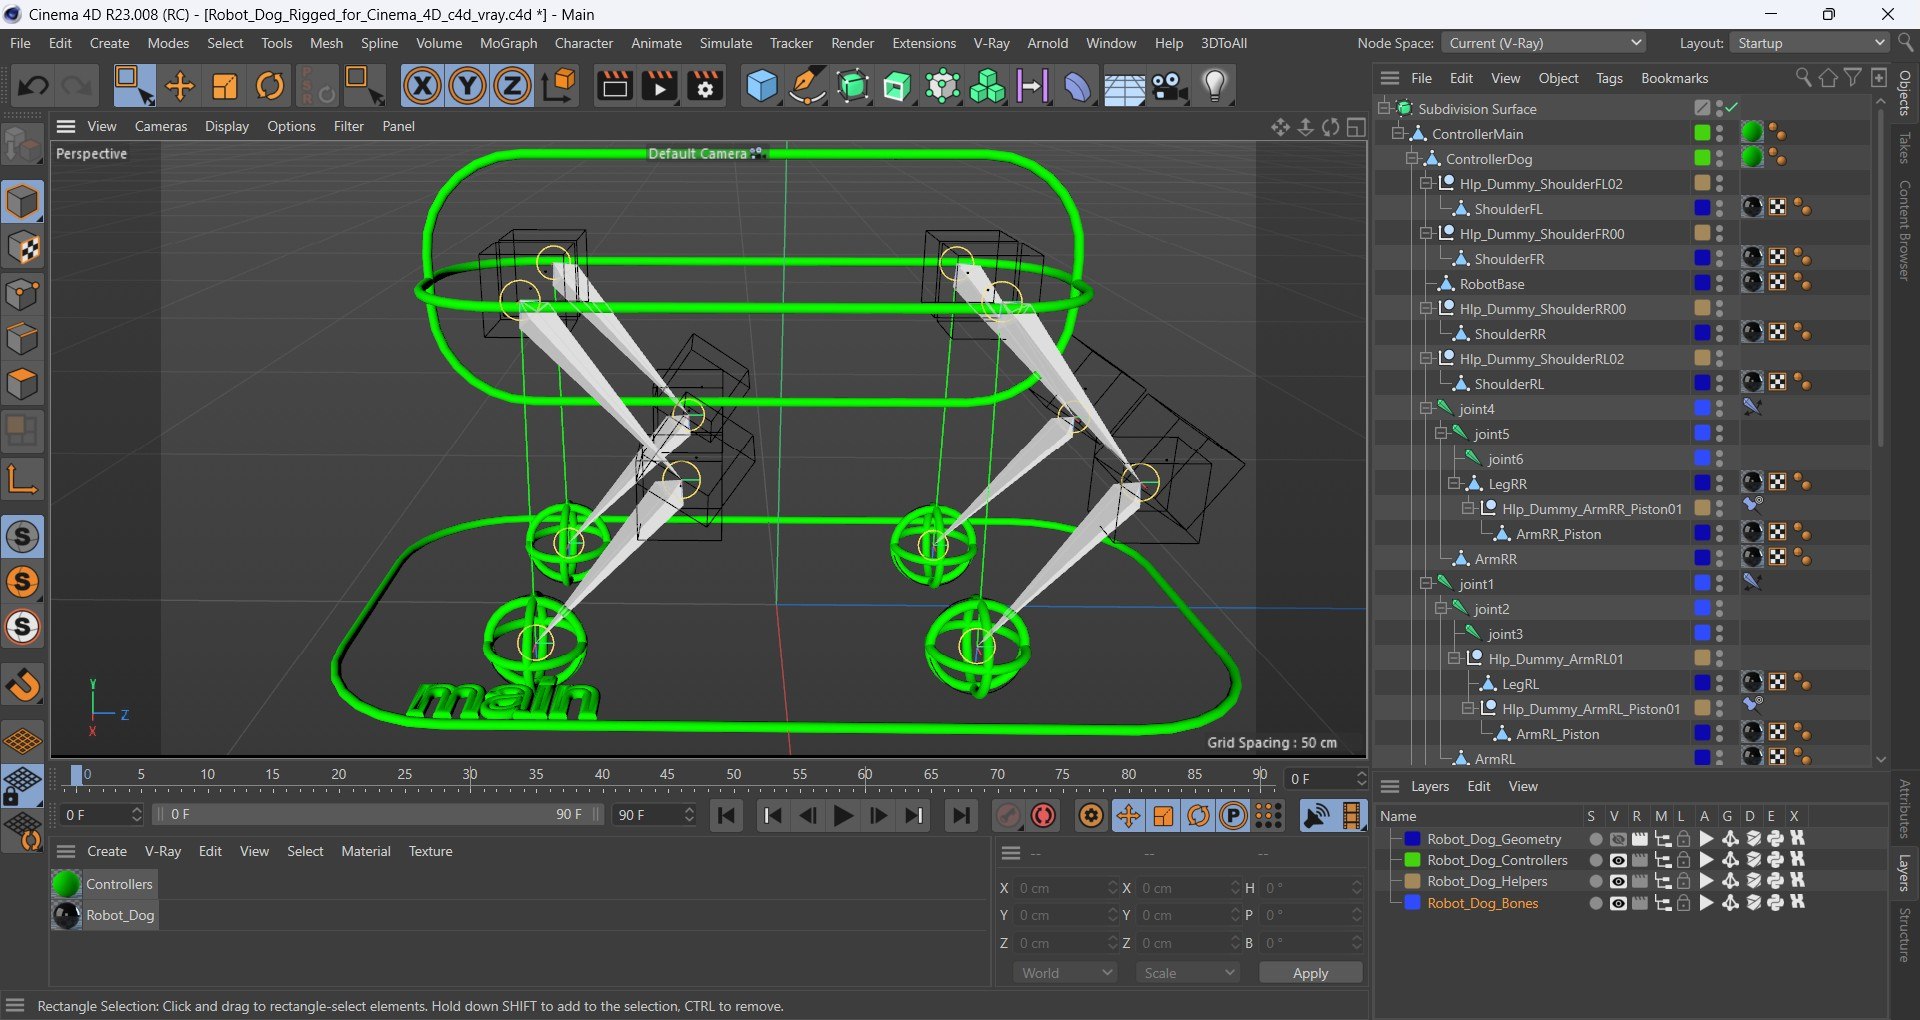Play the animation forward
This screenshot has height=1020, width=1920.
point(843,816)
